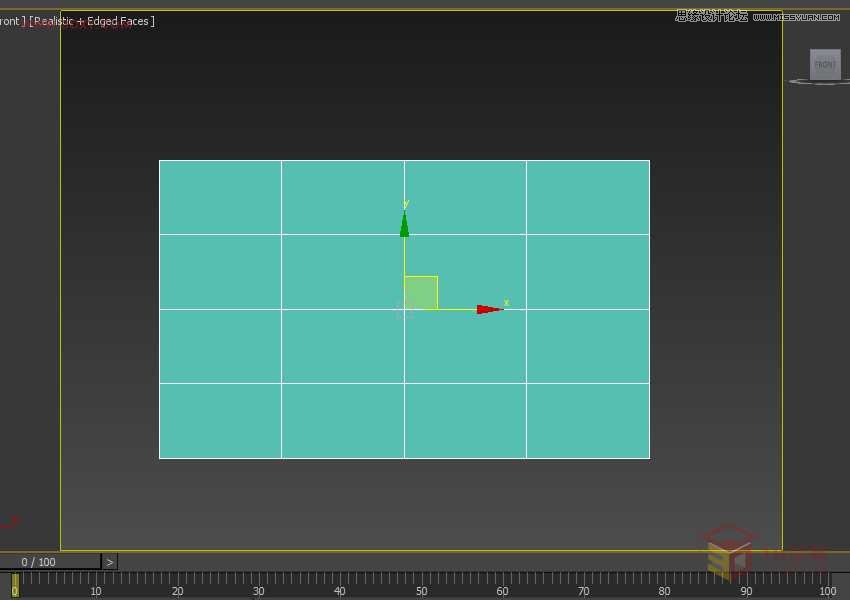This screenshot has width=850, height=600.
Task: Click the red X-axis gizmo arrow
Action: (488, 309)
